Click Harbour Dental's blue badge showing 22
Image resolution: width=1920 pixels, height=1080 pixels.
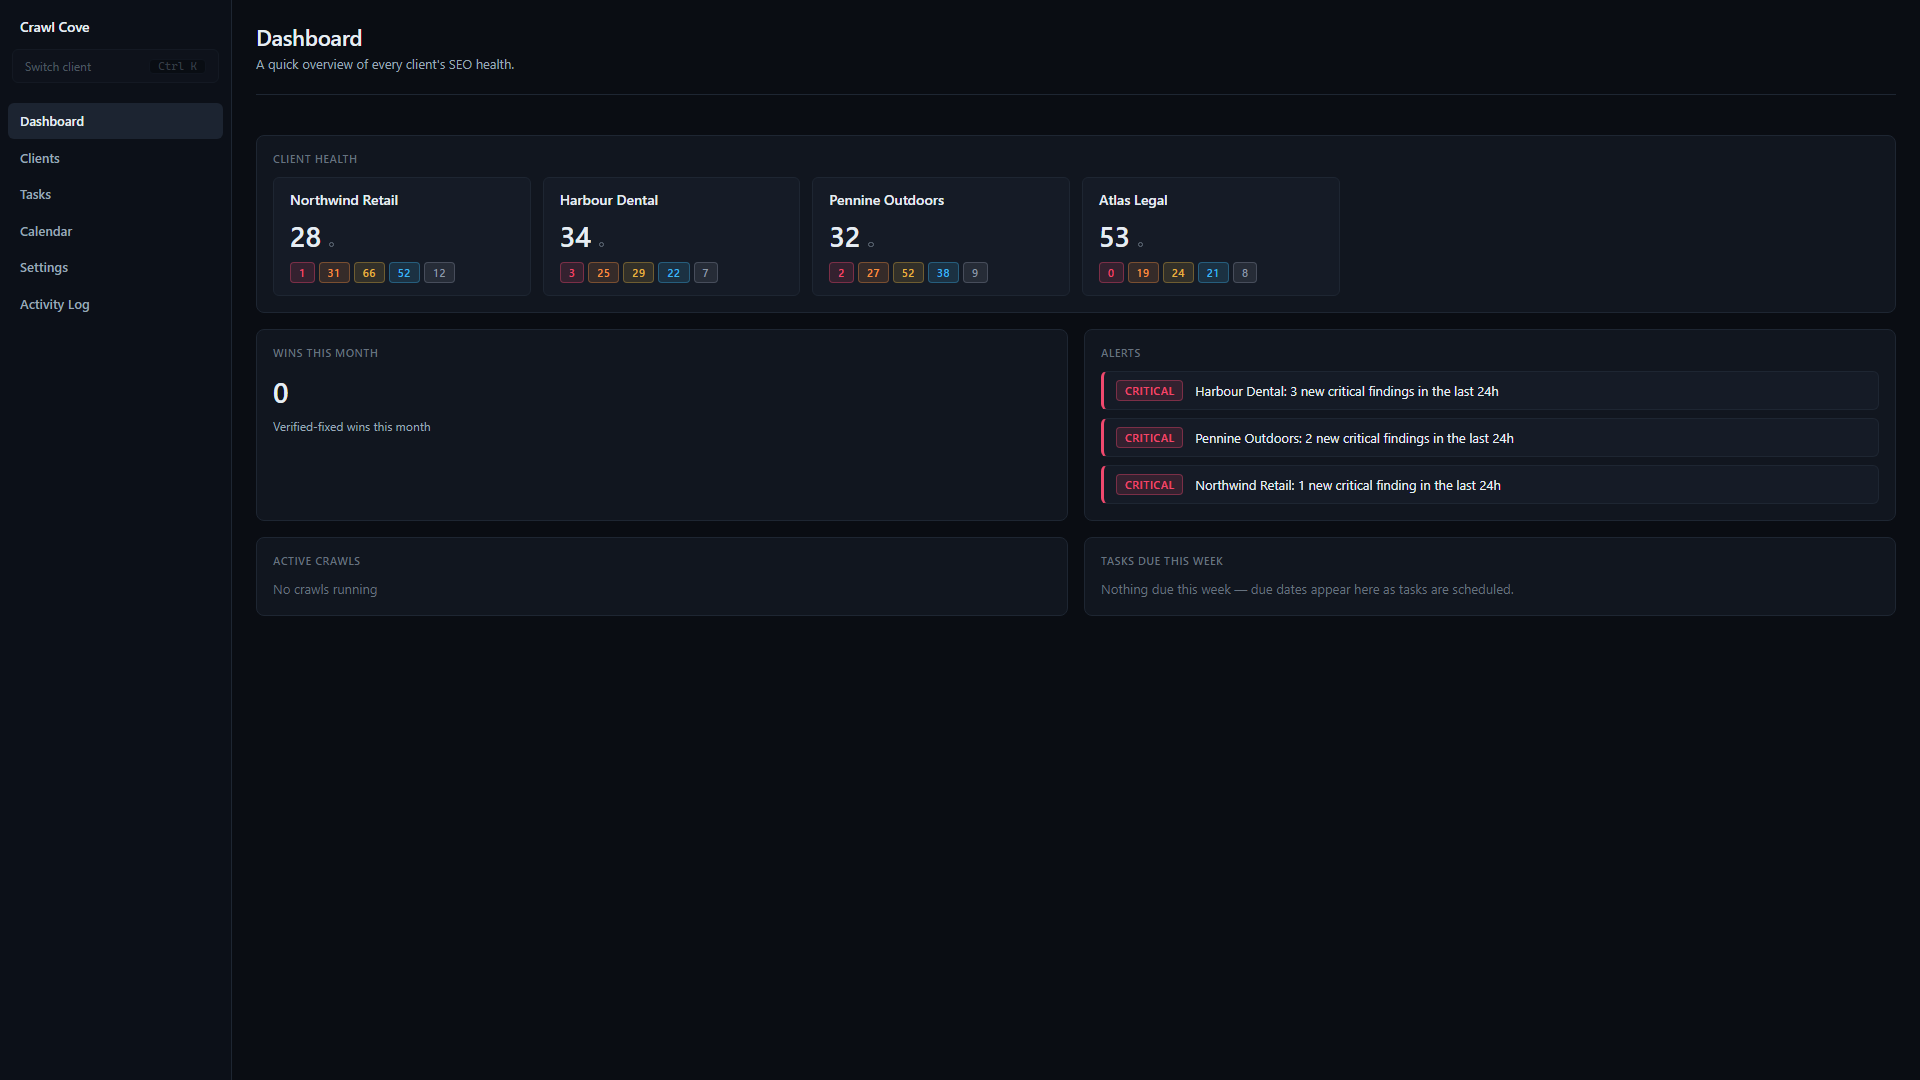[673, 273]
